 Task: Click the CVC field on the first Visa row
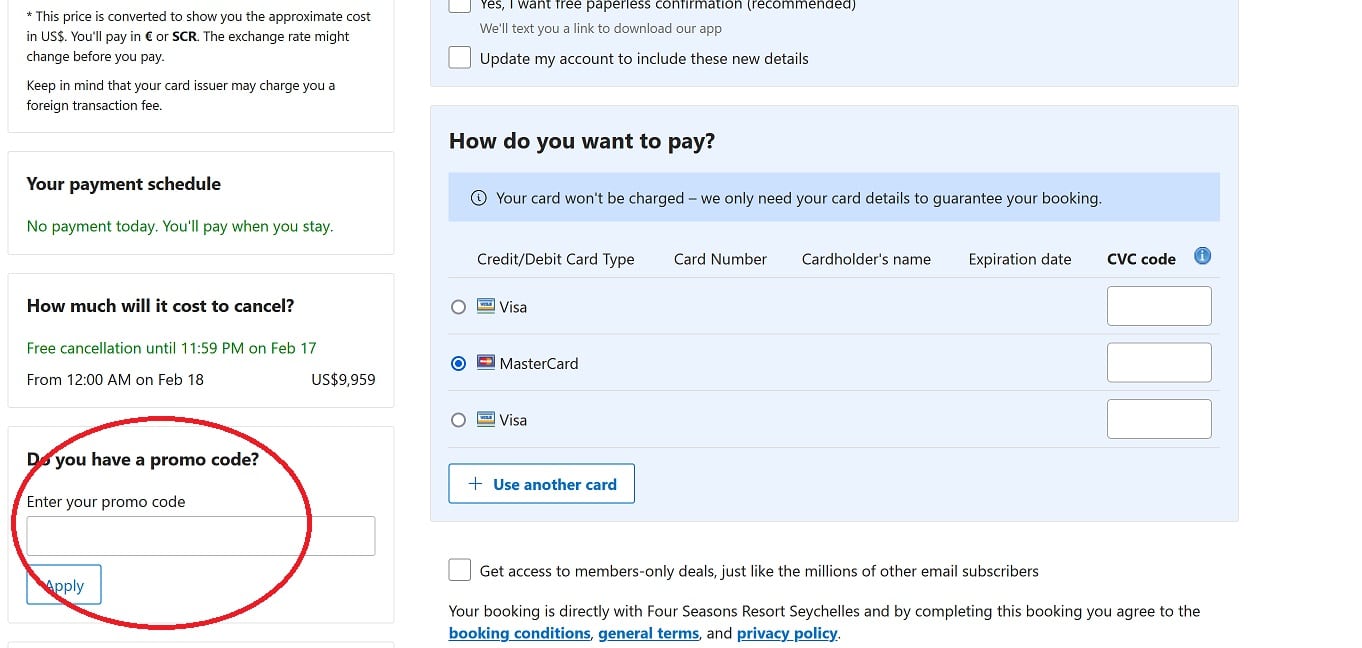[1158, 306]
